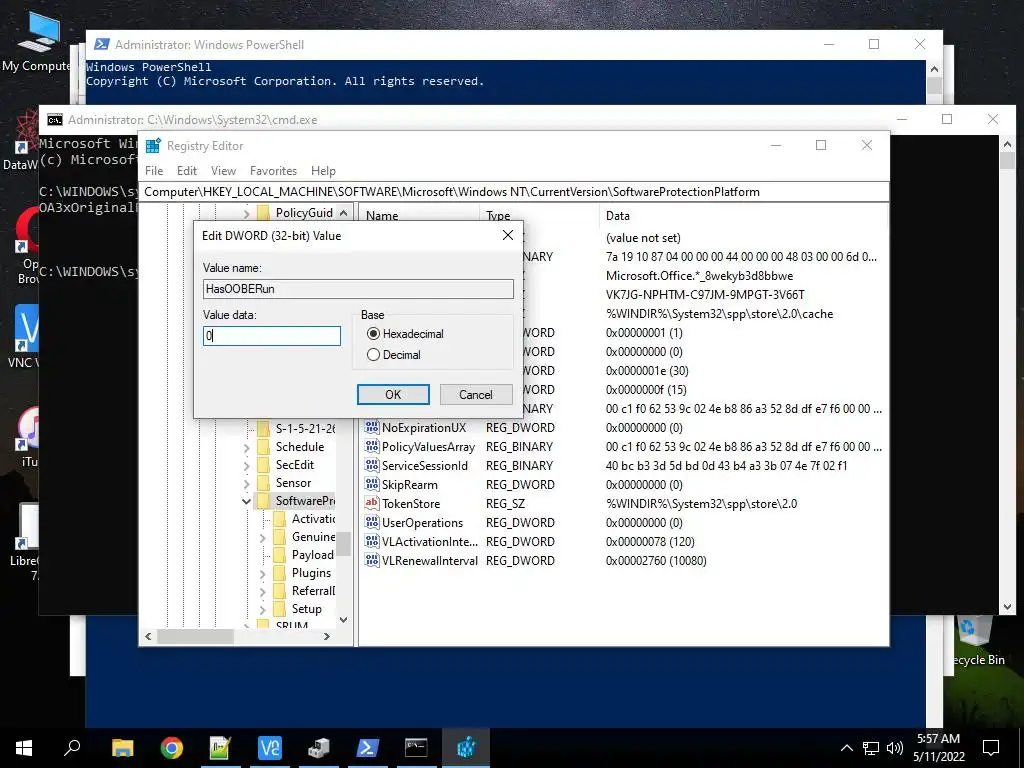Select the Setup folder icon in tree
The image size is (1024, 768).
280,609
